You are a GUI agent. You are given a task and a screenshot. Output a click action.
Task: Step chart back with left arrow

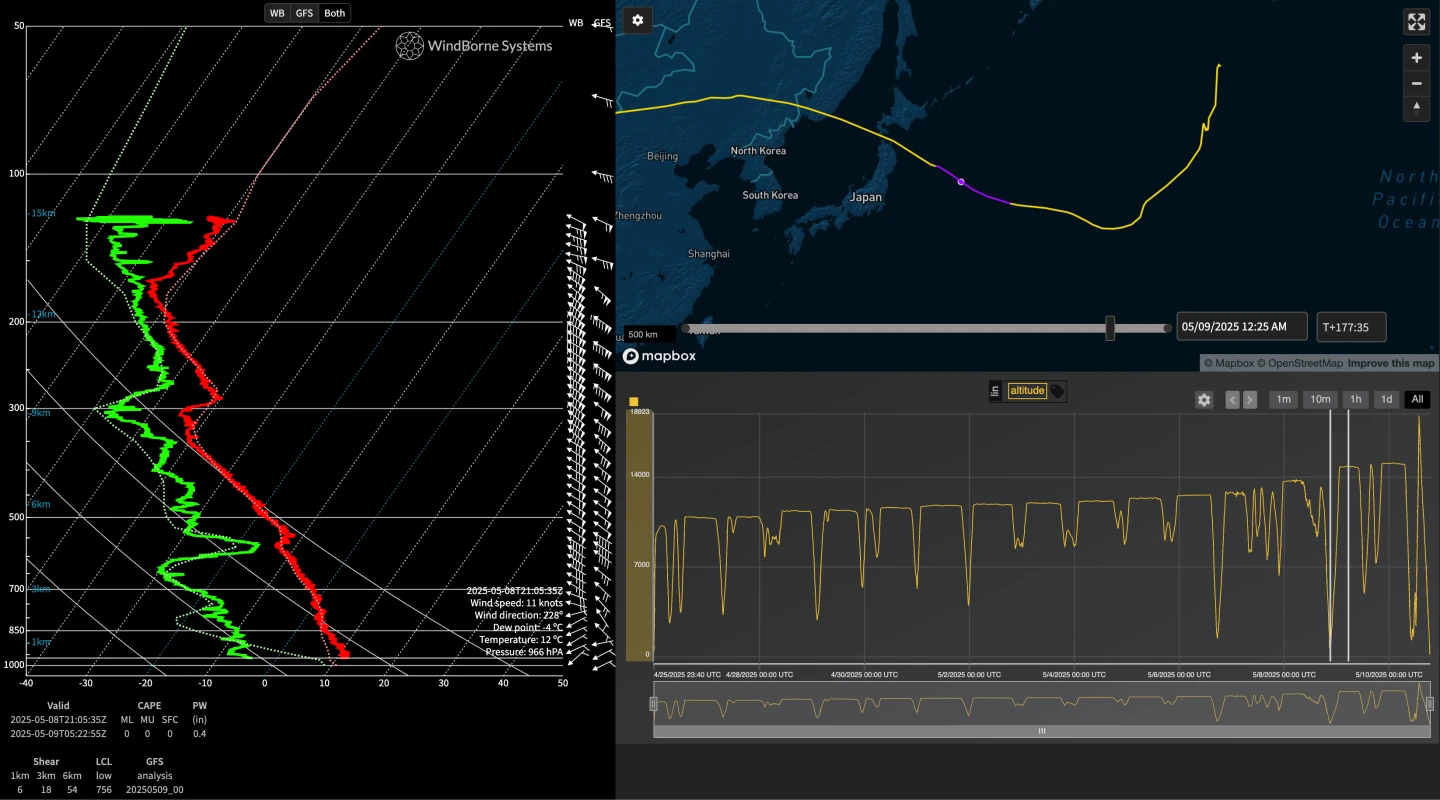coord(1233,400)
